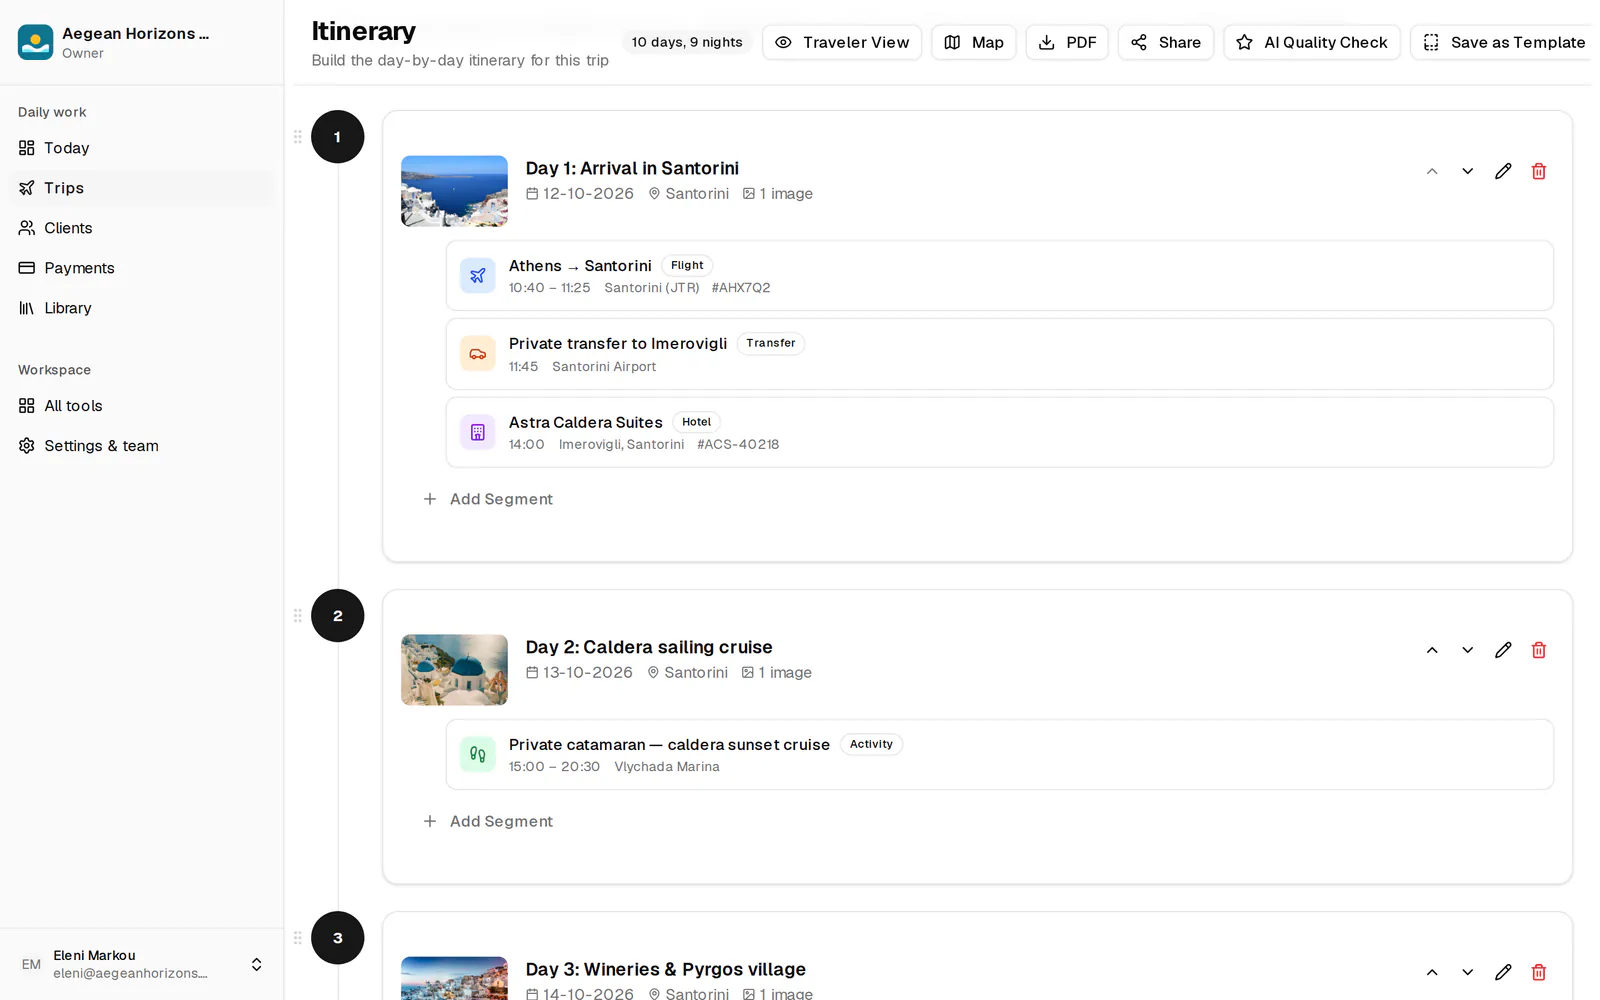Go to Today in the sidebar
This screenshot has width=1600, height=1000.
[142, 148]
